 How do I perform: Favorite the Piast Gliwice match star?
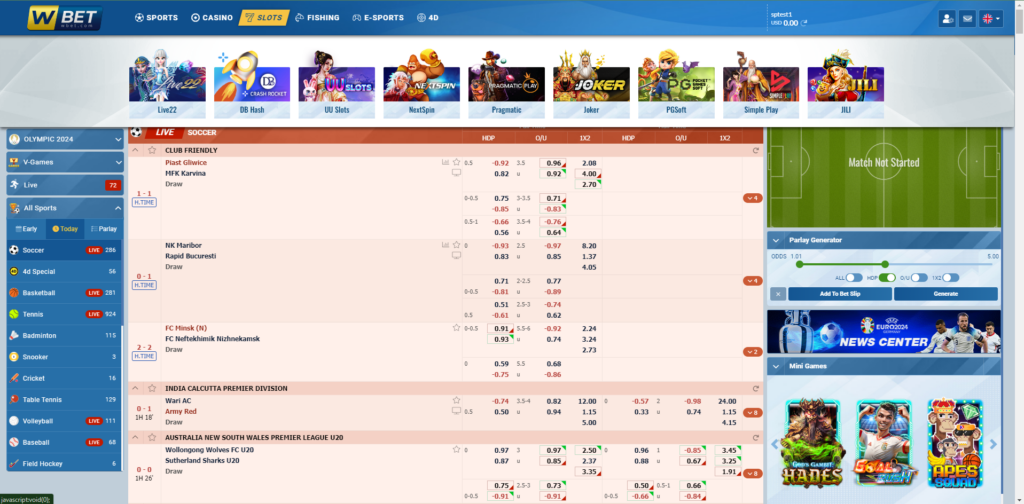coord(456,162)
